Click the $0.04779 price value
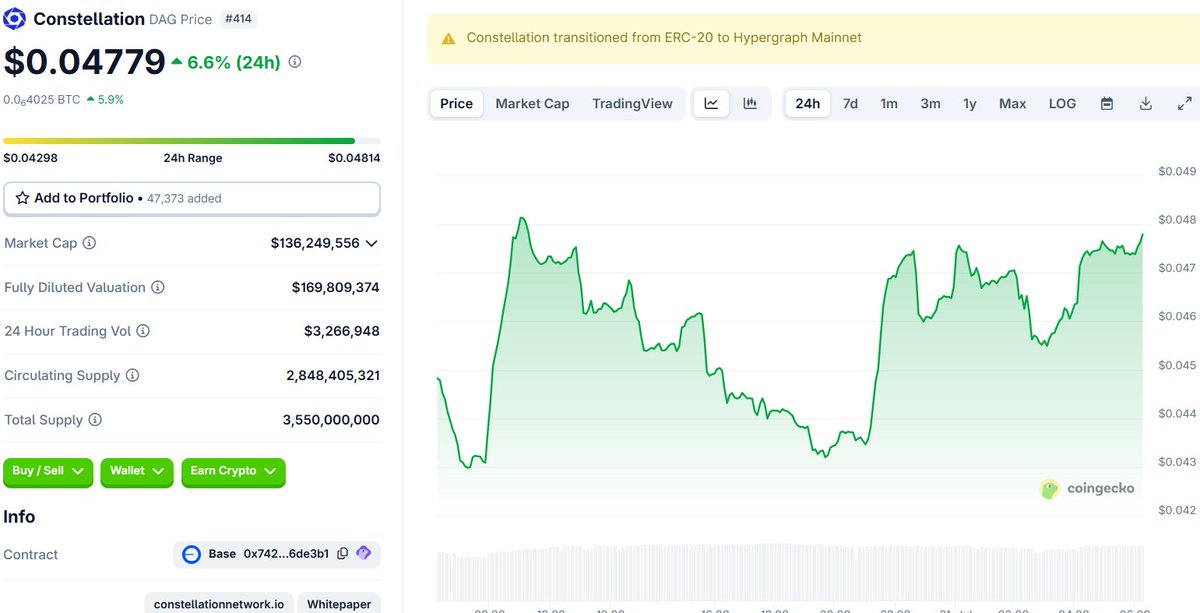 [x=84, y=62]
